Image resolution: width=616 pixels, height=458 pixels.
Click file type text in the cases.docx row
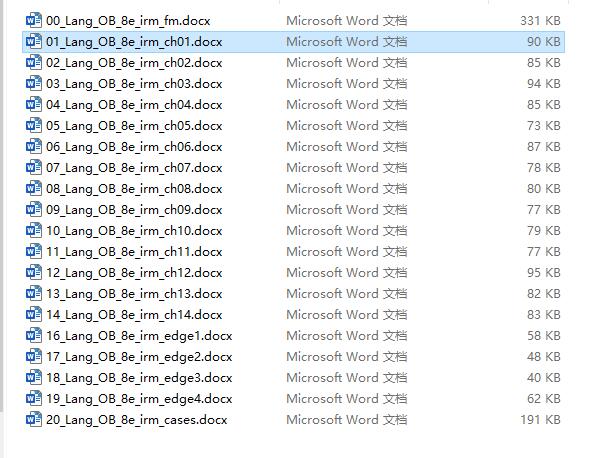(x=346, y=420)
